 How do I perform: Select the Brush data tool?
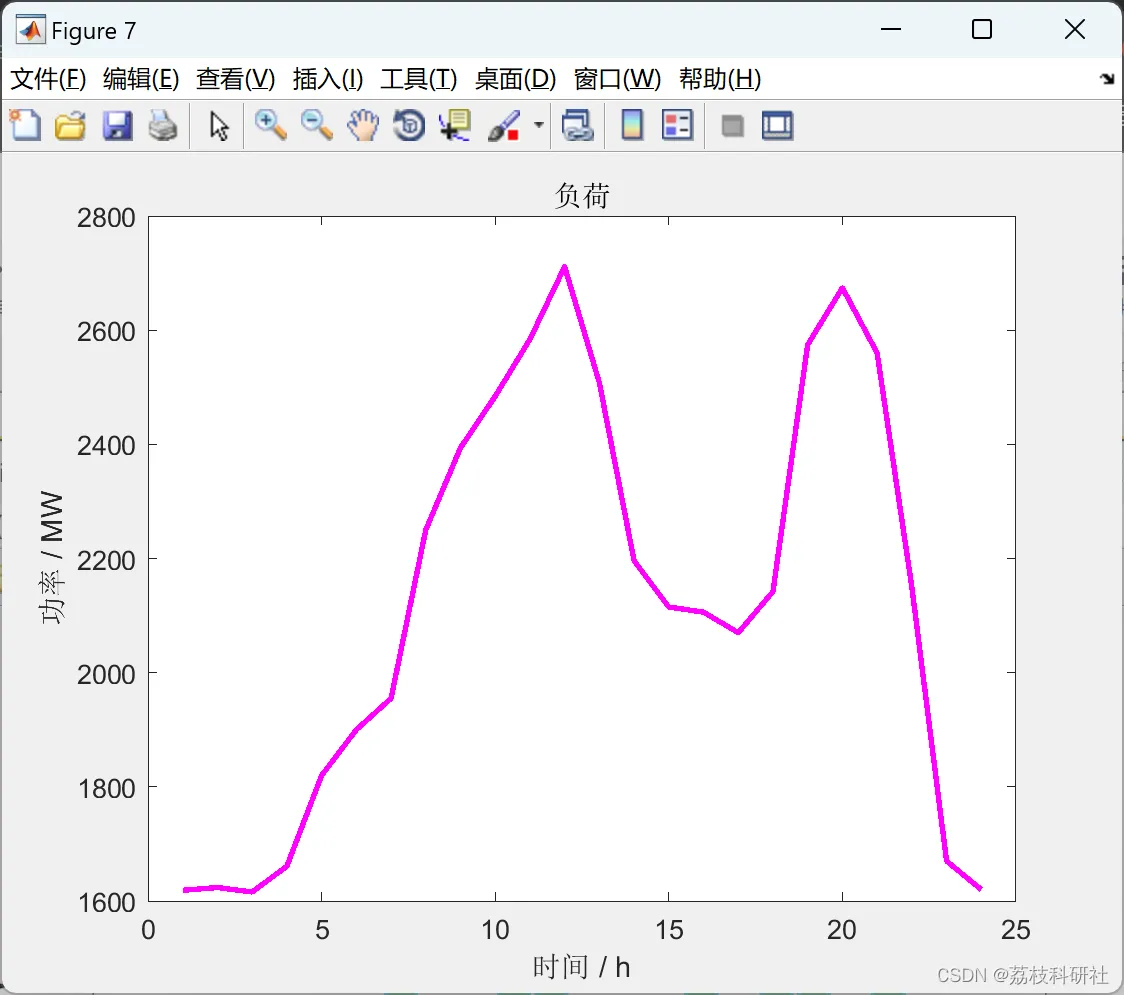(504, 125)
